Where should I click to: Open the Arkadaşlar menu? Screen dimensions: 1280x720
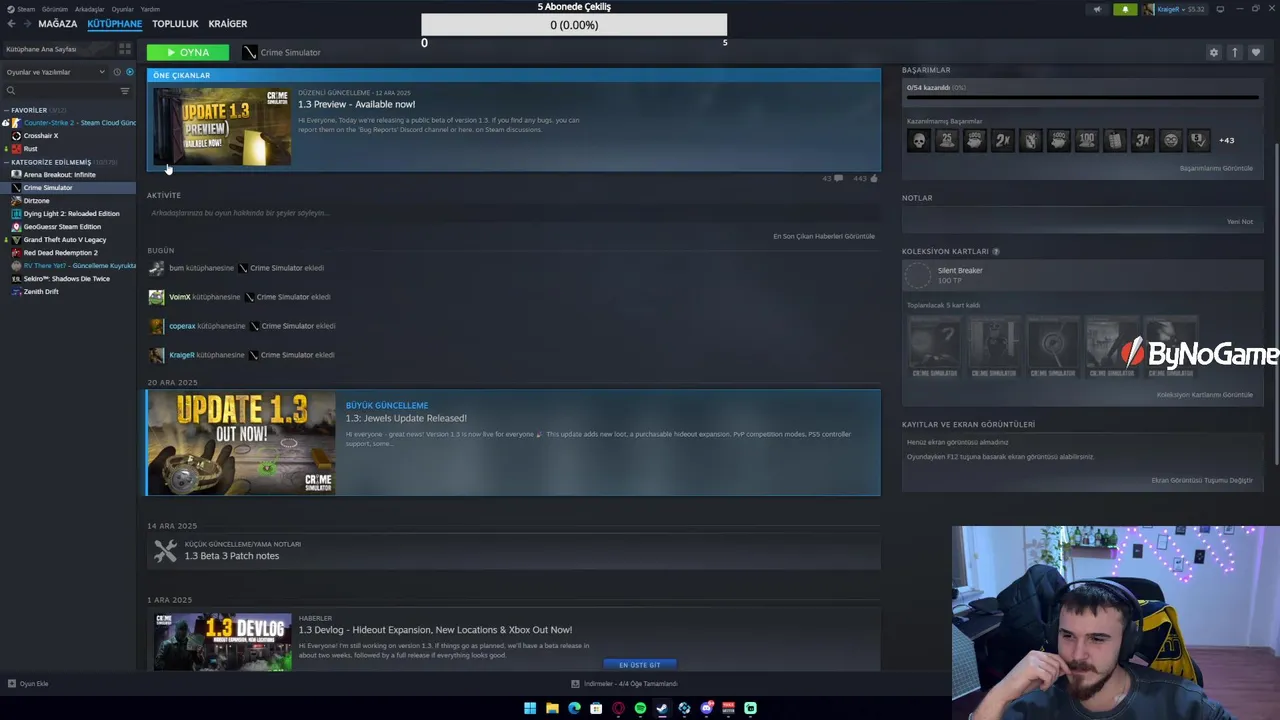point(89,9)
